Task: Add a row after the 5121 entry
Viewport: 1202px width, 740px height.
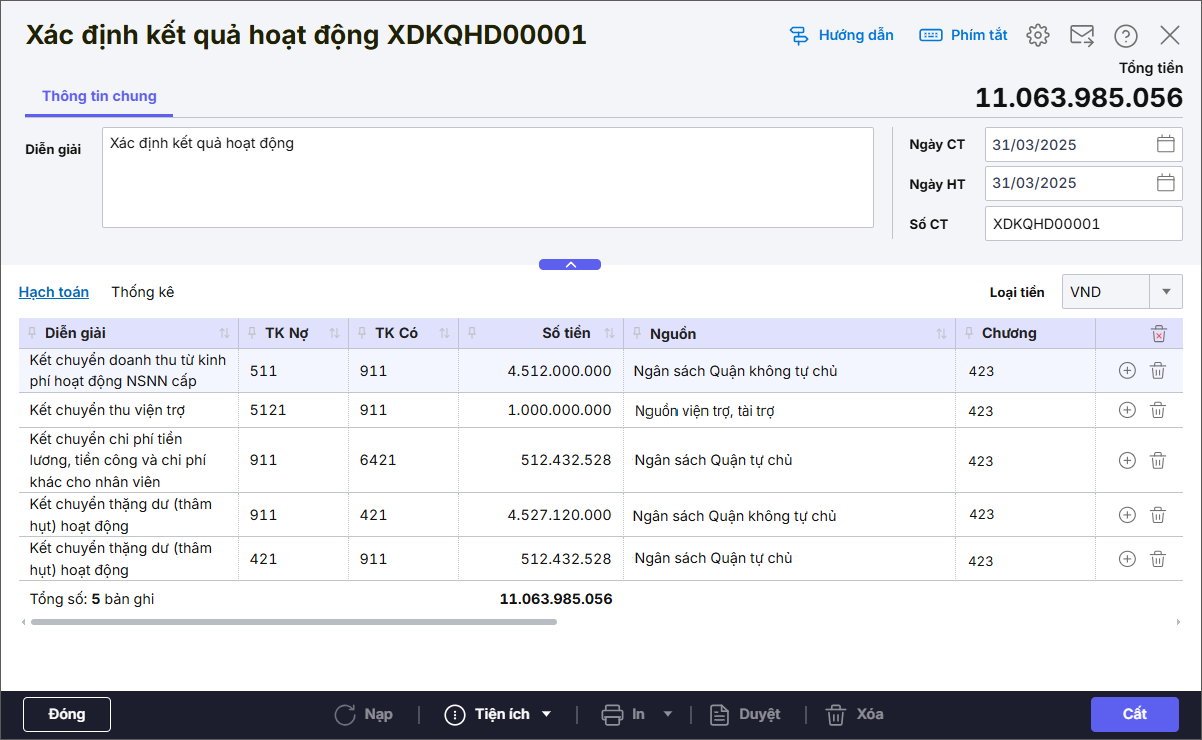Action: click(x=1127, y=410)
